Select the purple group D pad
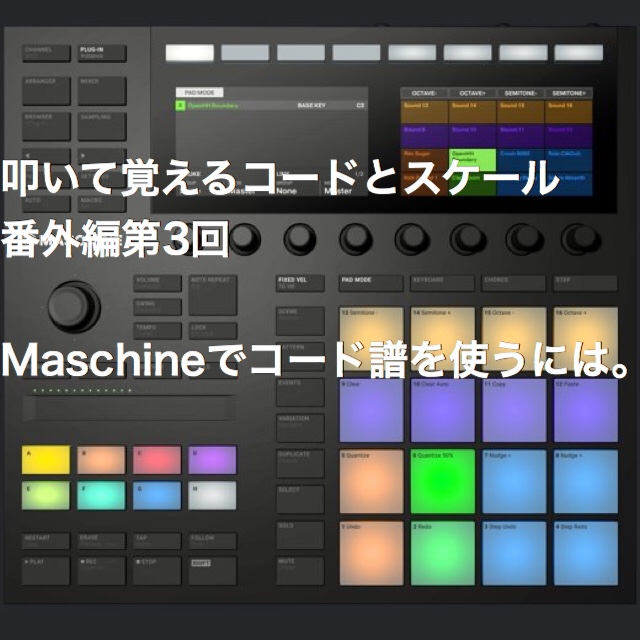This screenshot has height=640, width=640. tap(212, 460)
